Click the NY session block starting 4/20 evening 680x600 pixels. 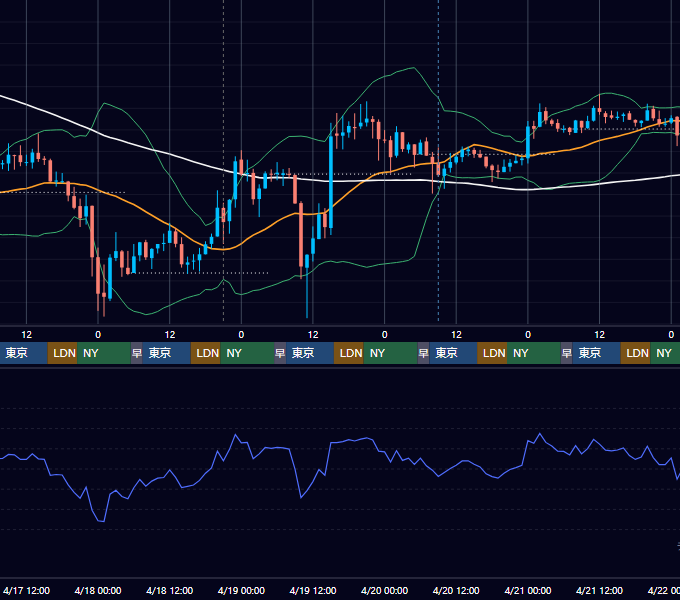coord(534,353)
